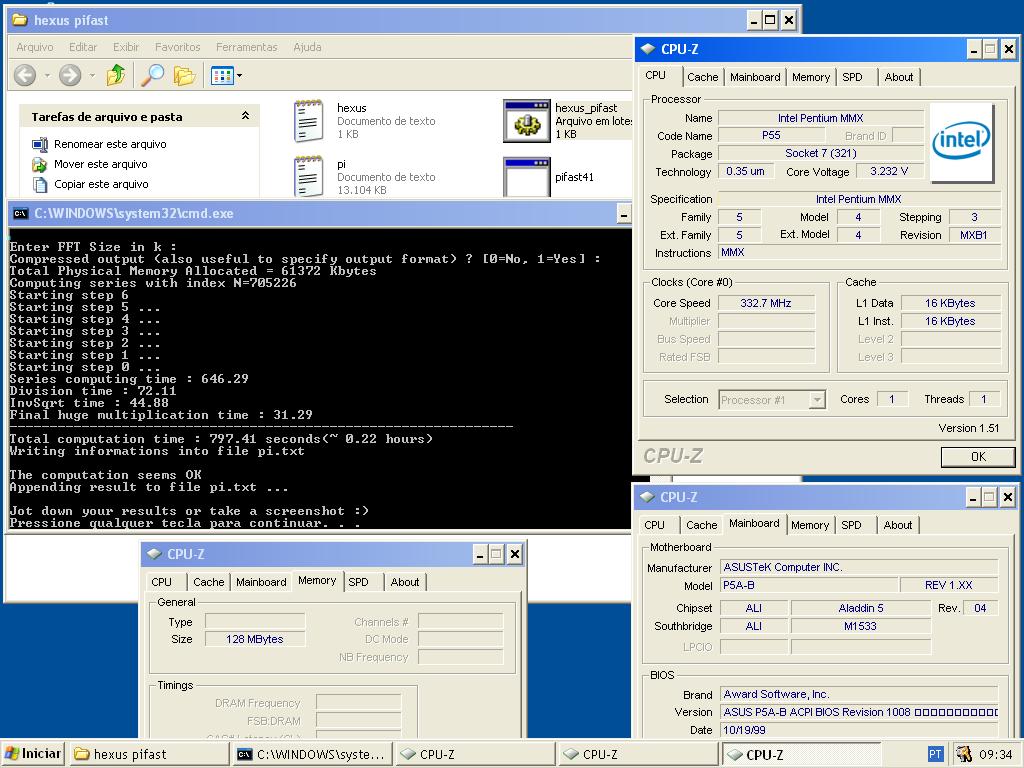
Task: Select the hexus_pifast batch file icon
Action: coord(526,121)
